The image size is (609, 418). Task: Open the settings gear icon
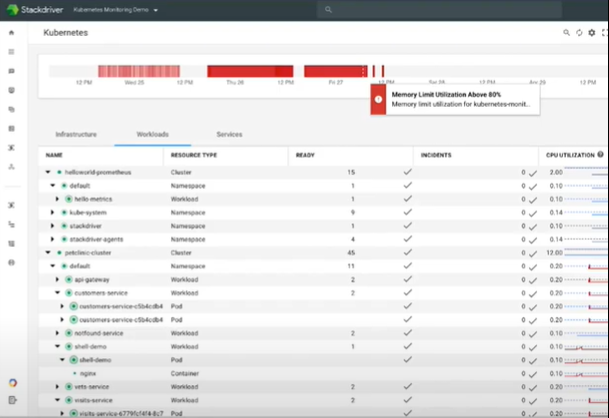[592, 33]
